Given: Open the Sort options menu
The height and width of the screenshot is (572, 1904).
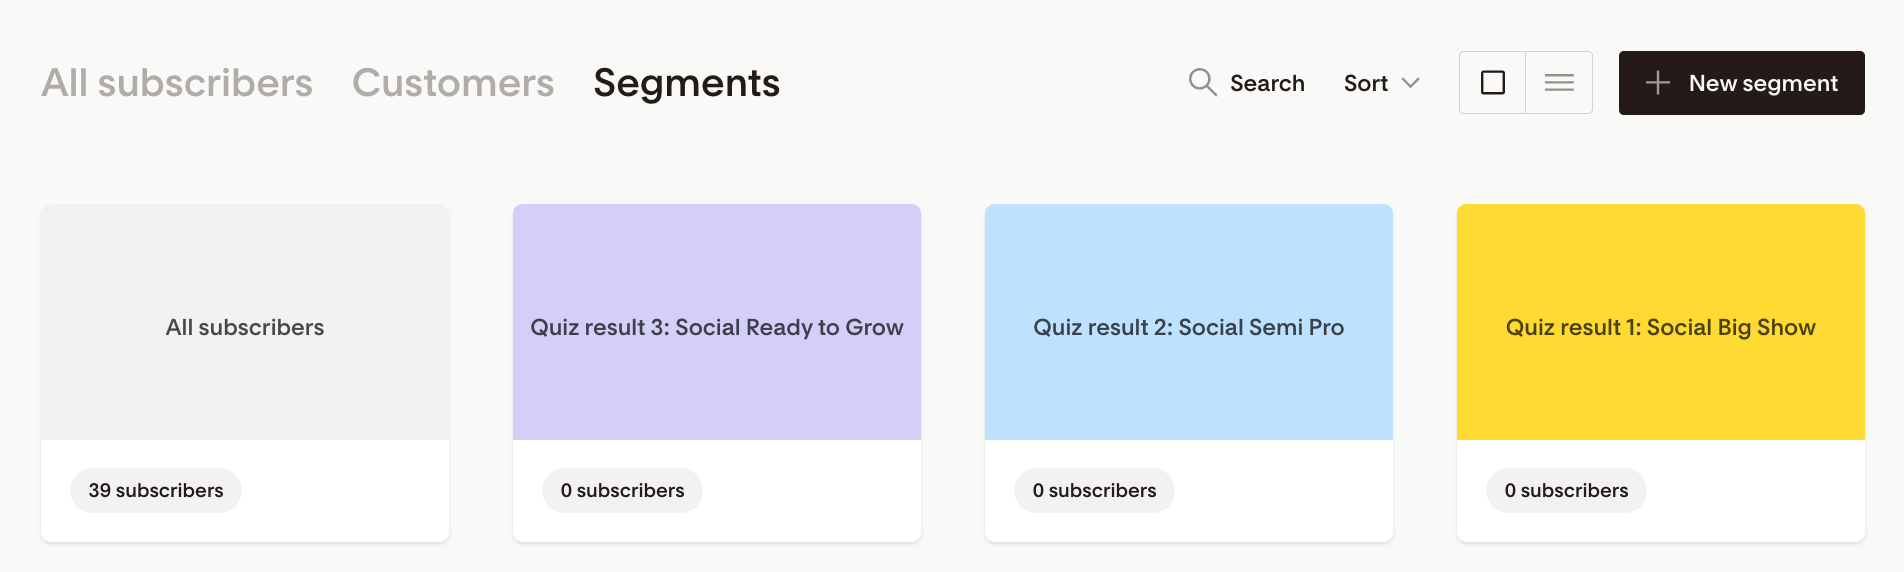Looking at the screenshot, I should pyautogui.click(x=1366, y=83).
